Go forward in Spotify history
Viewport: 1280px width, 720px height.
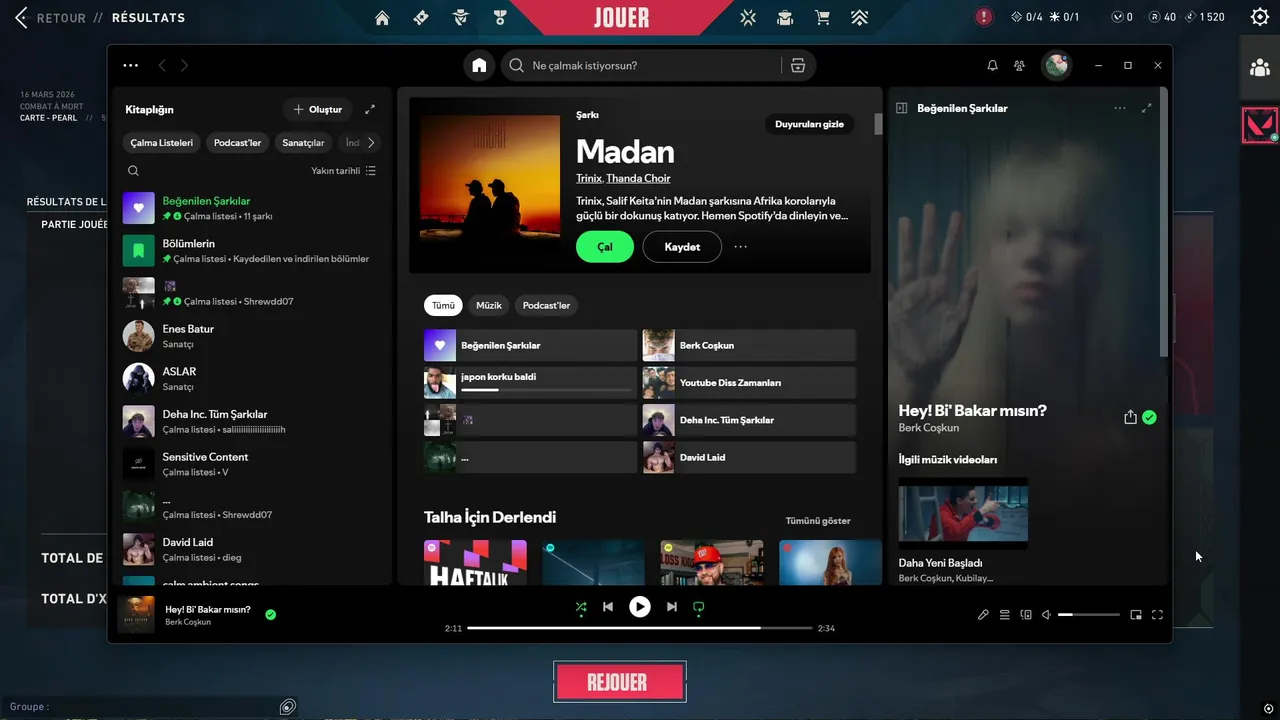184,65
